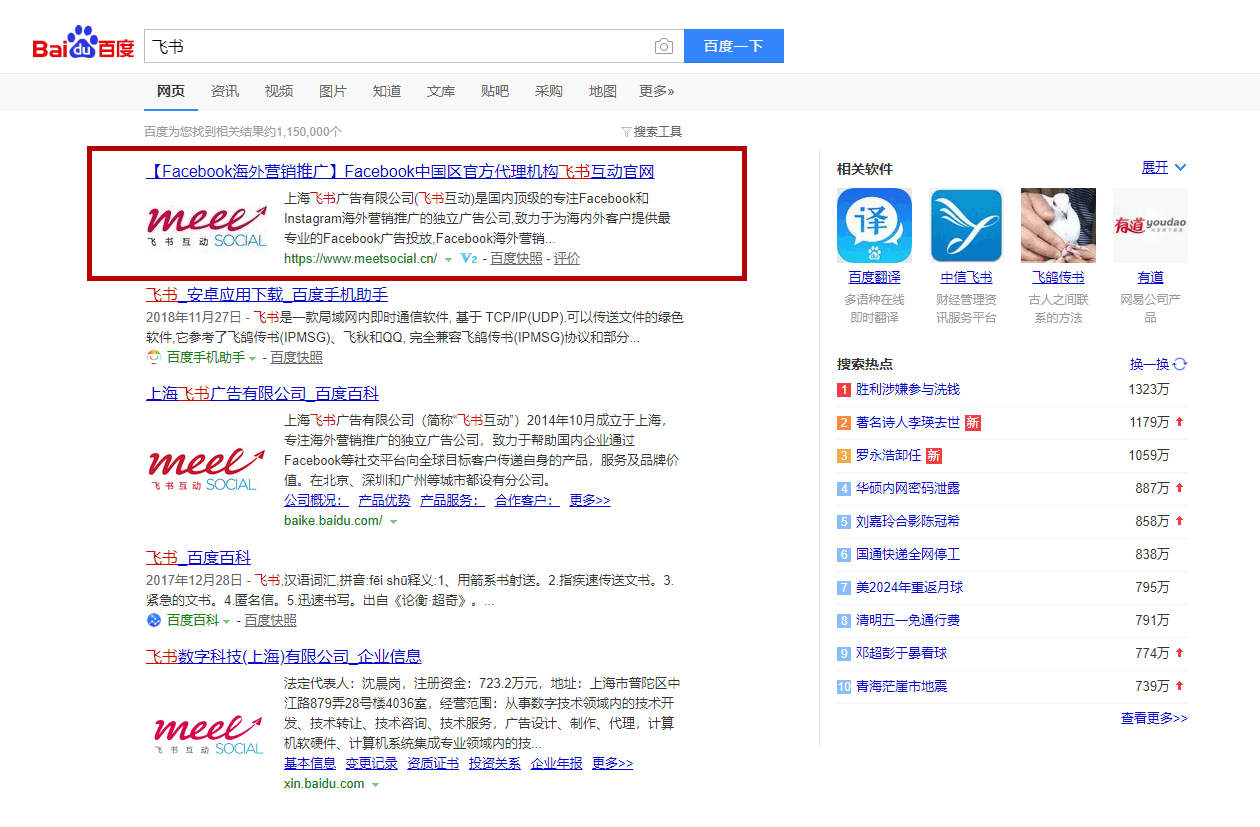
Task: Click Meet Social logo in first result
Action: pos(208,225)
